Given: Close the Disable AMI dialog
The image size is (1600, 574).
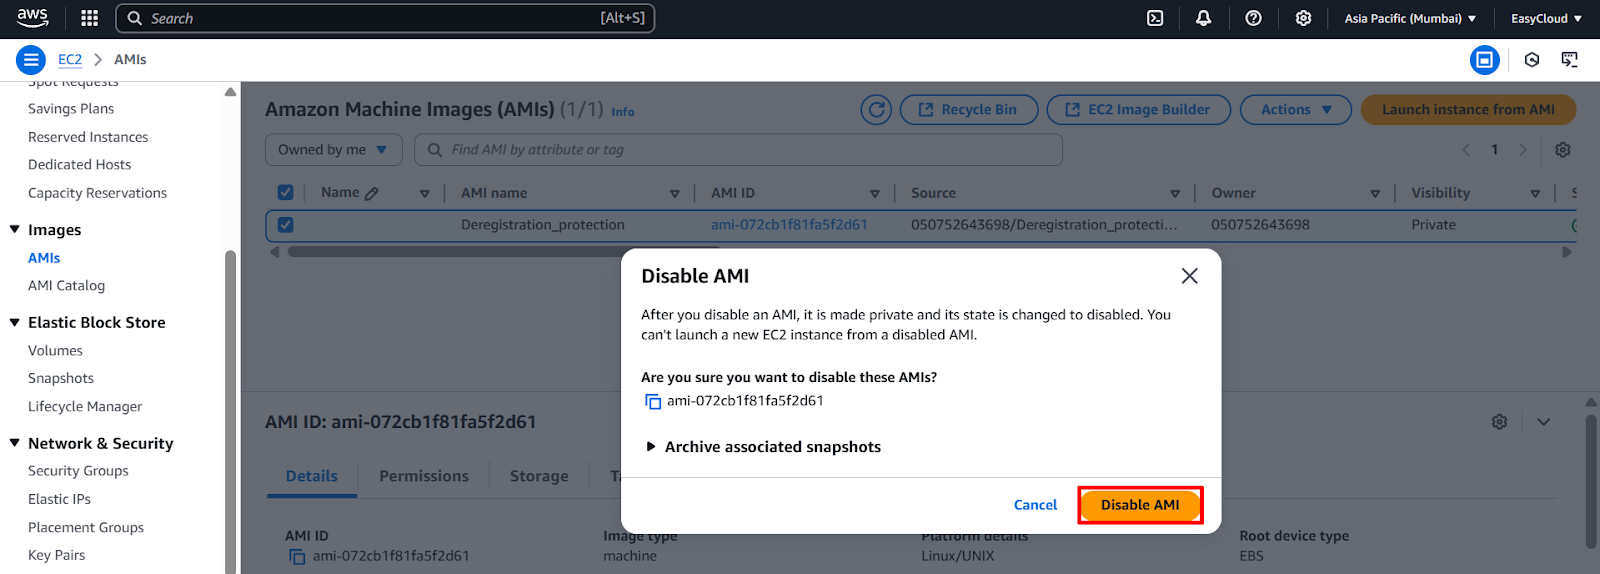Looking at the screenshot, I should 1189,276.
